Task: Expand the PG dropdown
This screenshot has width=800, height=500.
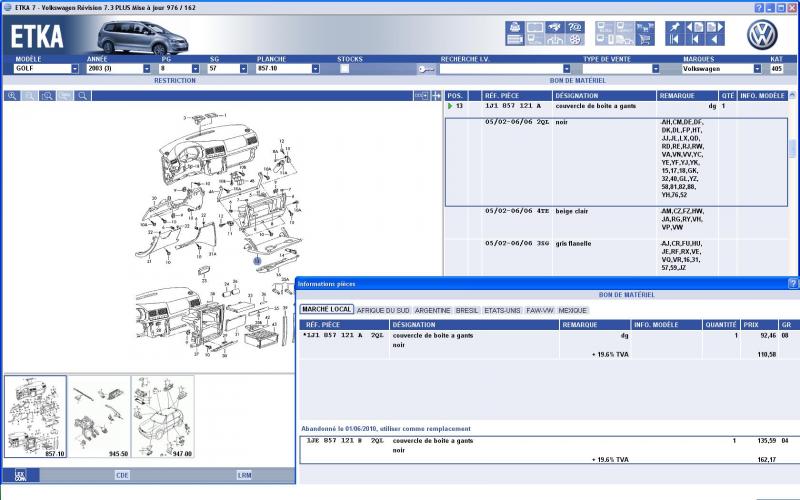Action: pyautogui.click(x=195, y=69)
